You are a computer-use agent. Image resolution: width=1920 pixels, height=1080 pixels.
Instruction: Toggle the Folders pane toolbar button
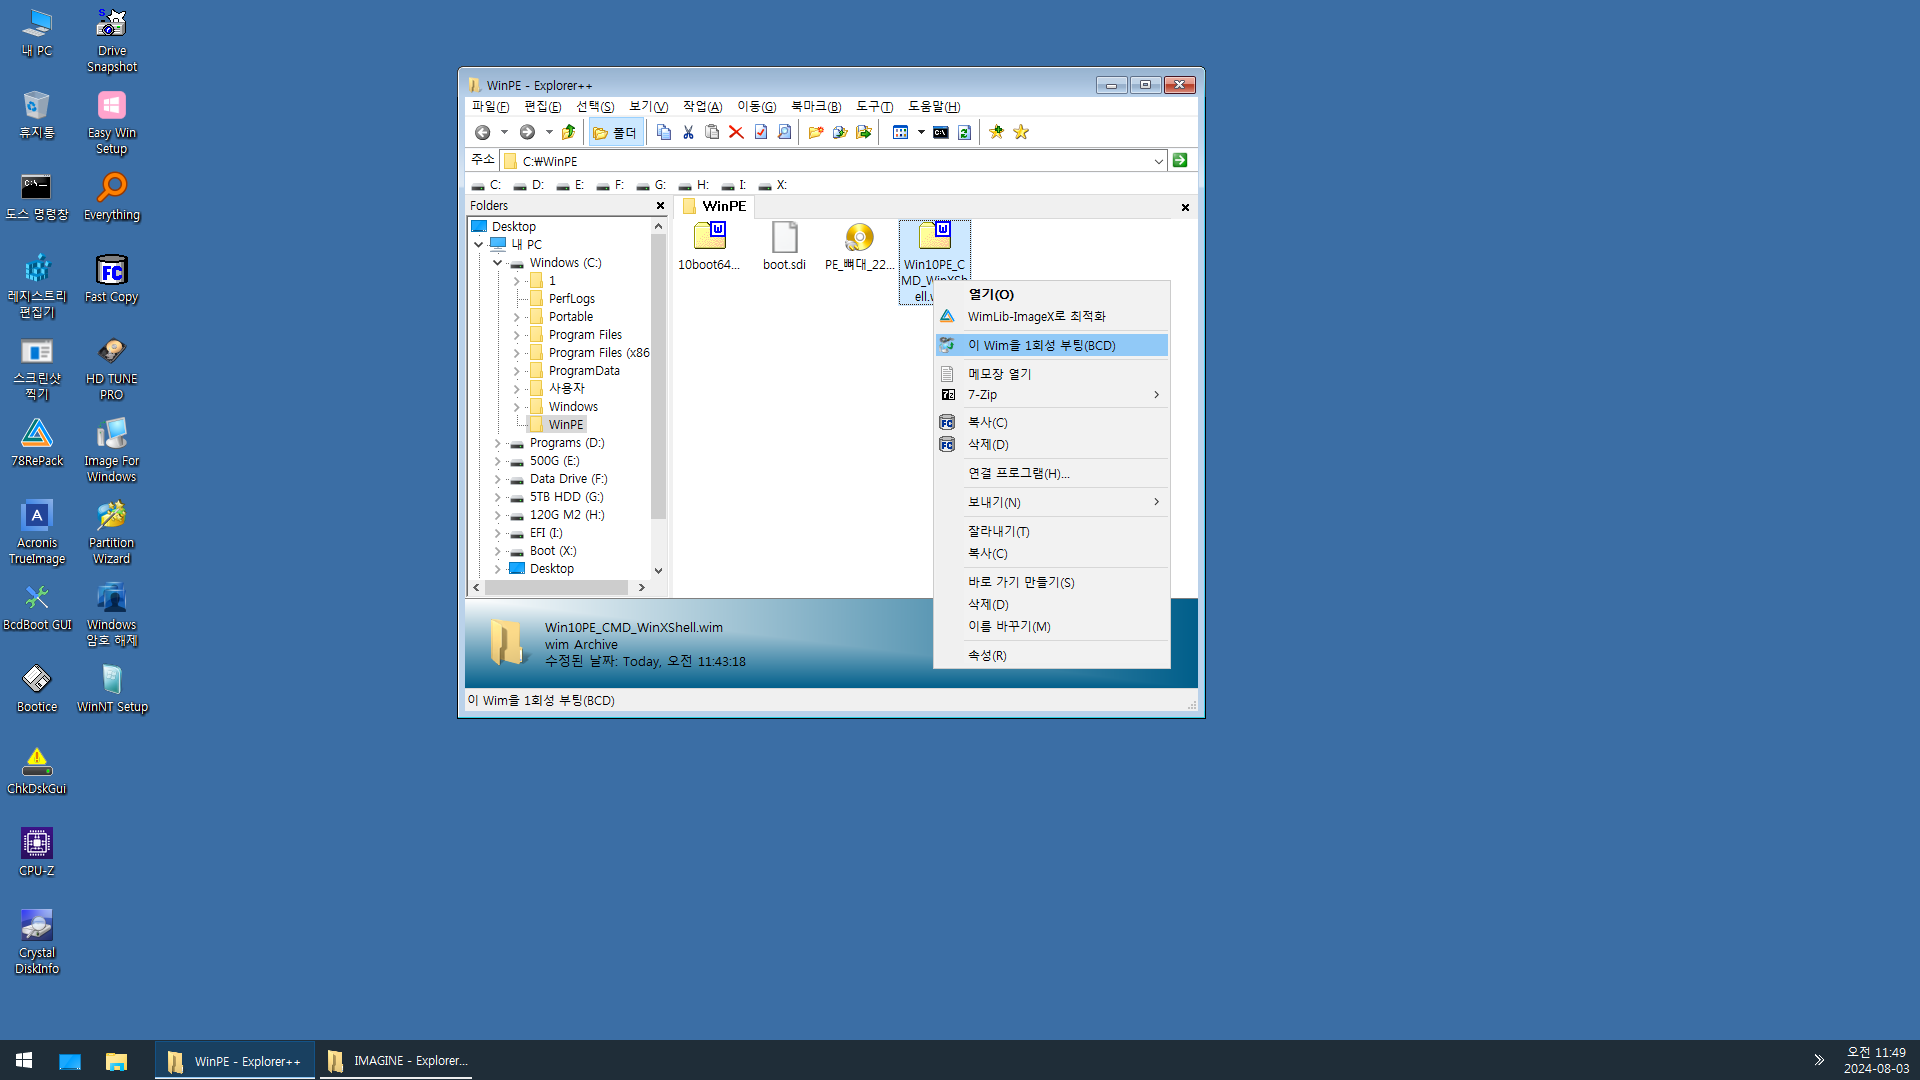[x=615, y=132]
